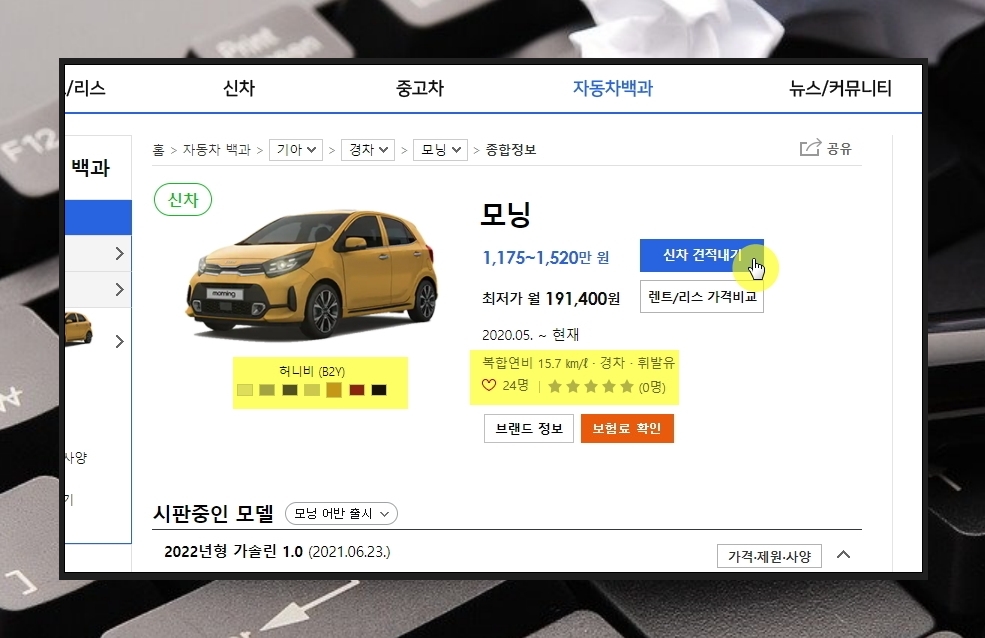
Task: Go to 자동차 백과 breadcrumb
Action: click(217, 150)
